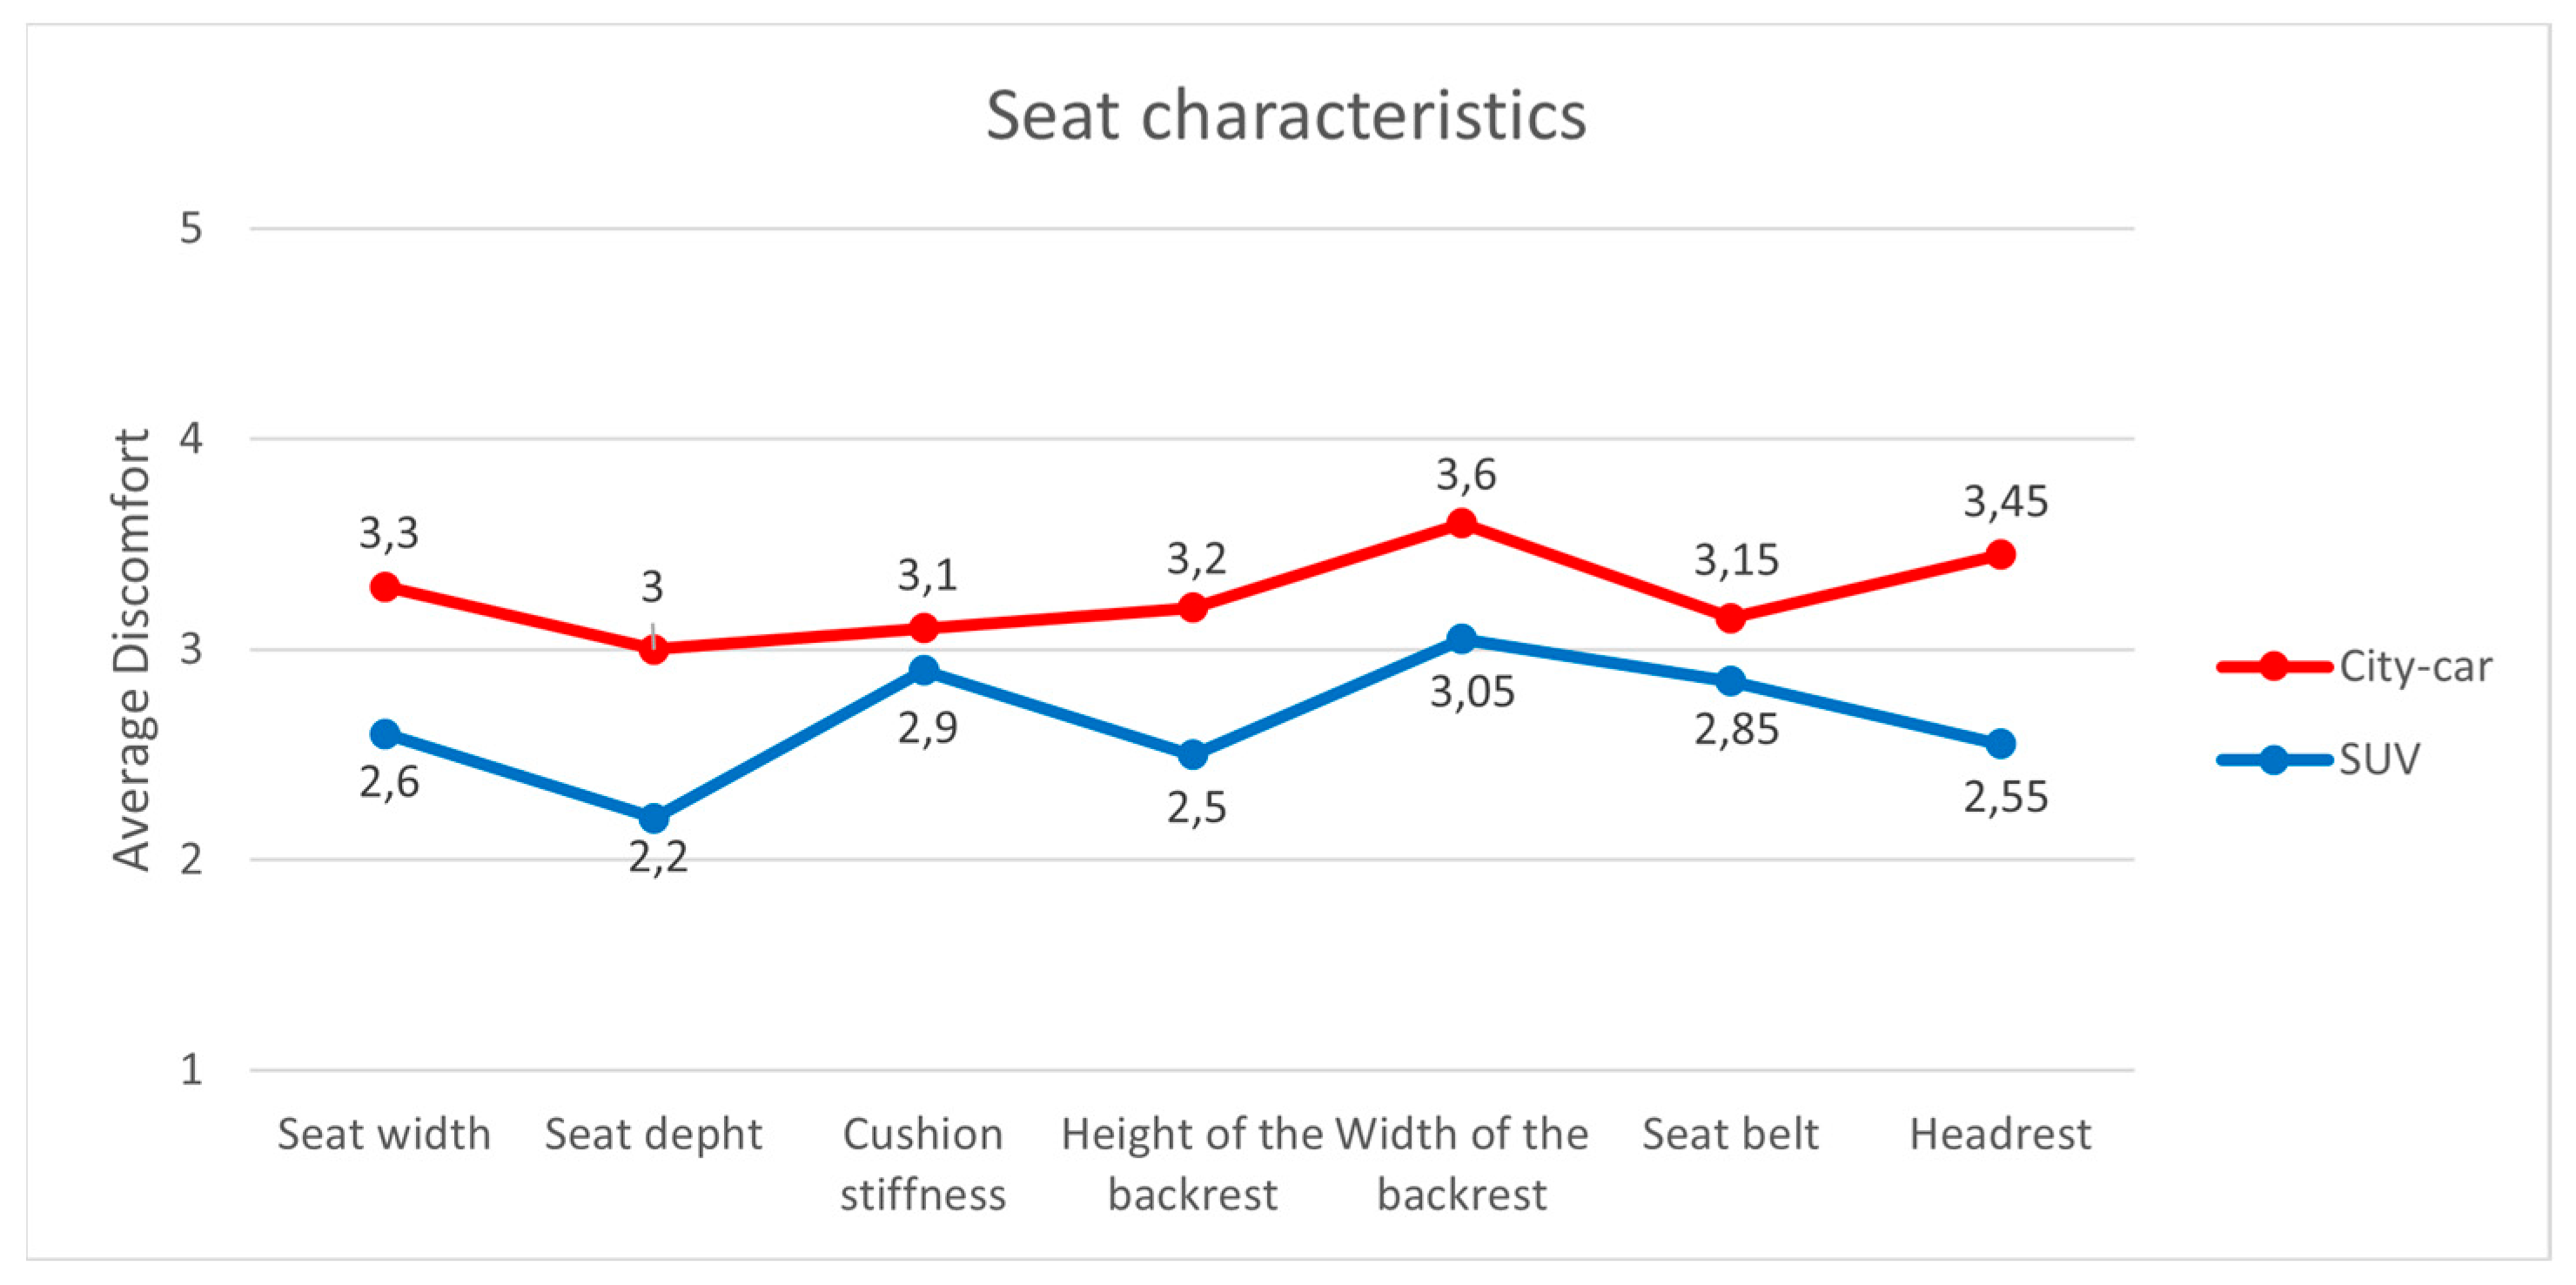The image size is (2576, 1285).
Task: Click the 'Seat characteristics' chart title
Action: (1286, 116)
